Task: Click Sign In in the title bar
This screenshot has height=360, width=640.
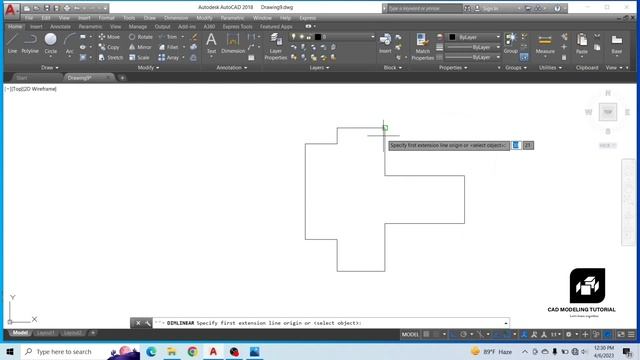Action: coord(490,8)
